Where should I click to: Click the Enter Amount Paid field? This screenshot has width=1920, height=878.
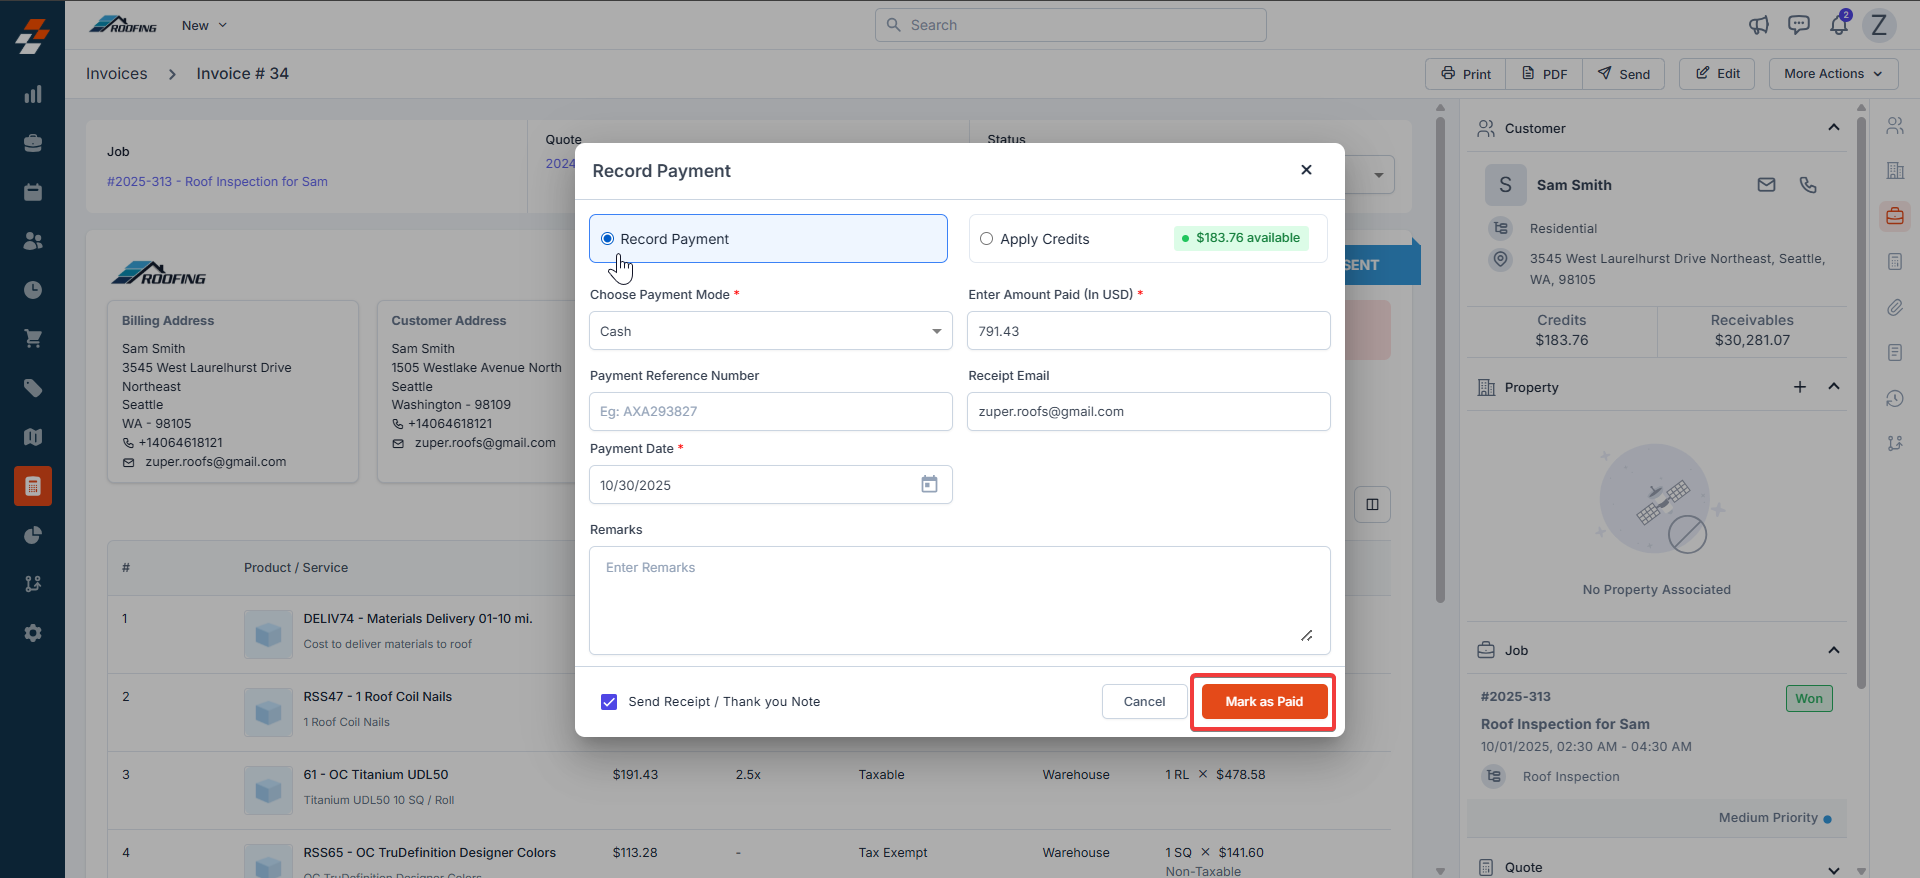click(1148, 331)
